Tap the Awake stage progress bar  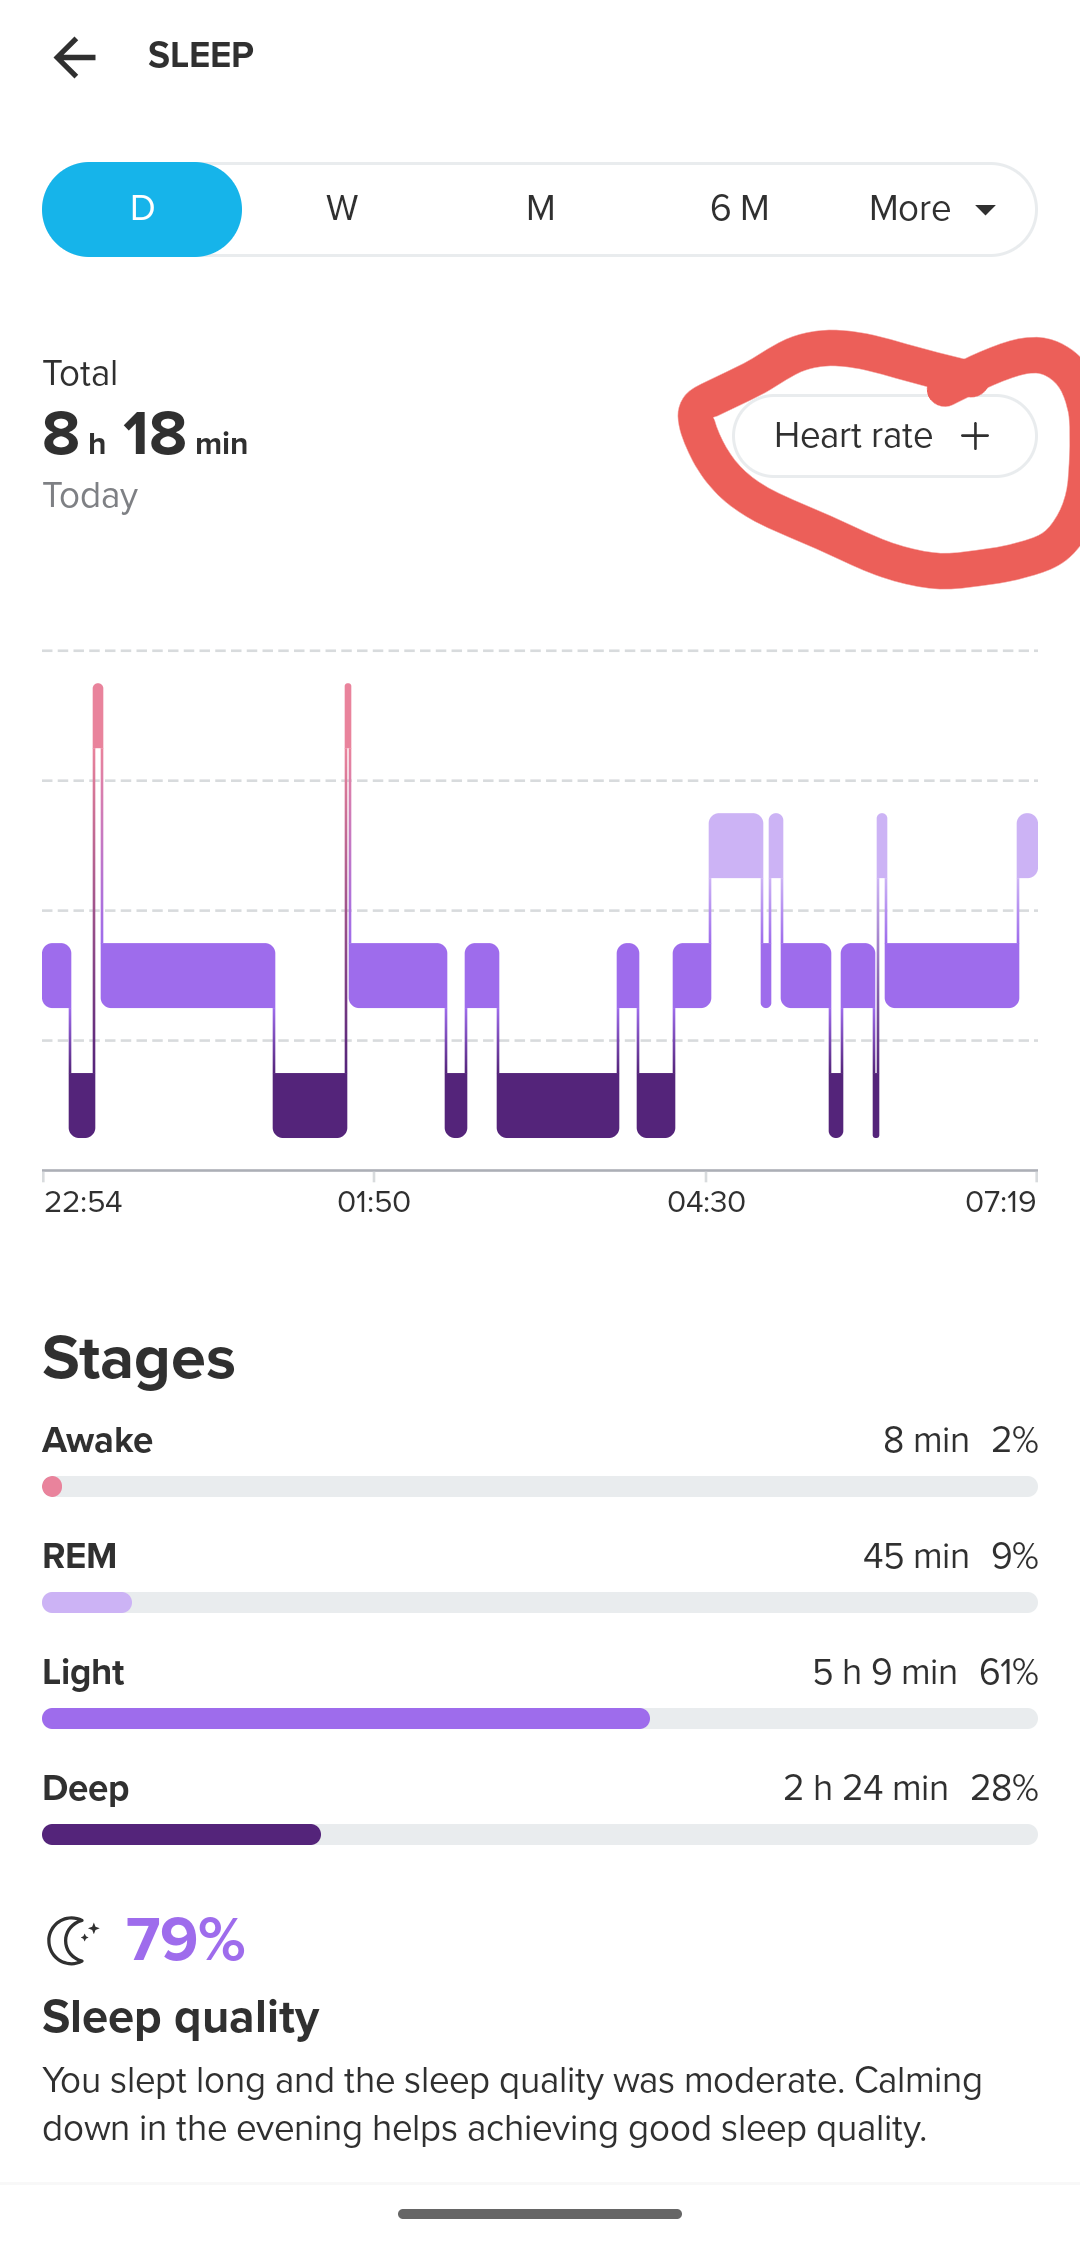[540, 1487]
